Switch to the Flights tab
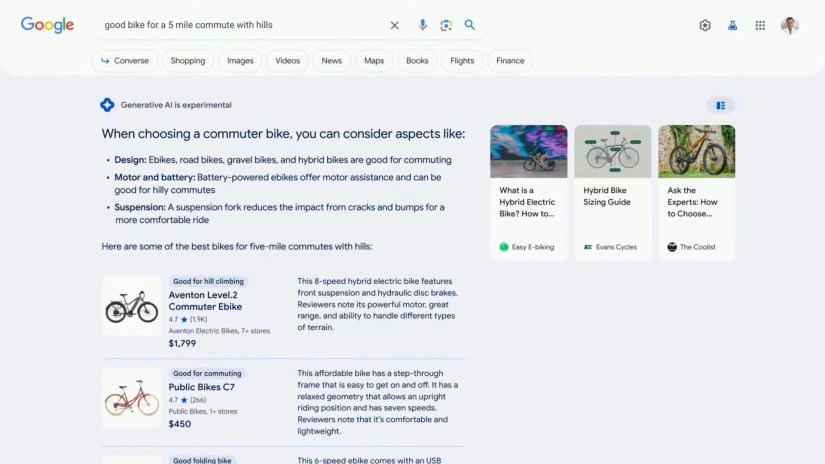 (x=462, y=60)
